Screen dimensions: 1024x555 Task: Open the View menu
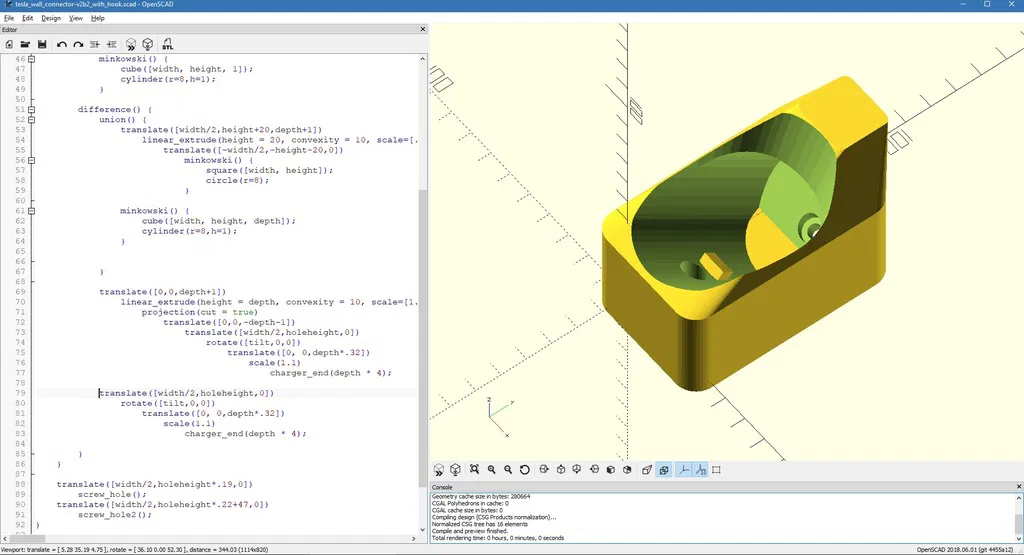pos(76,18)
